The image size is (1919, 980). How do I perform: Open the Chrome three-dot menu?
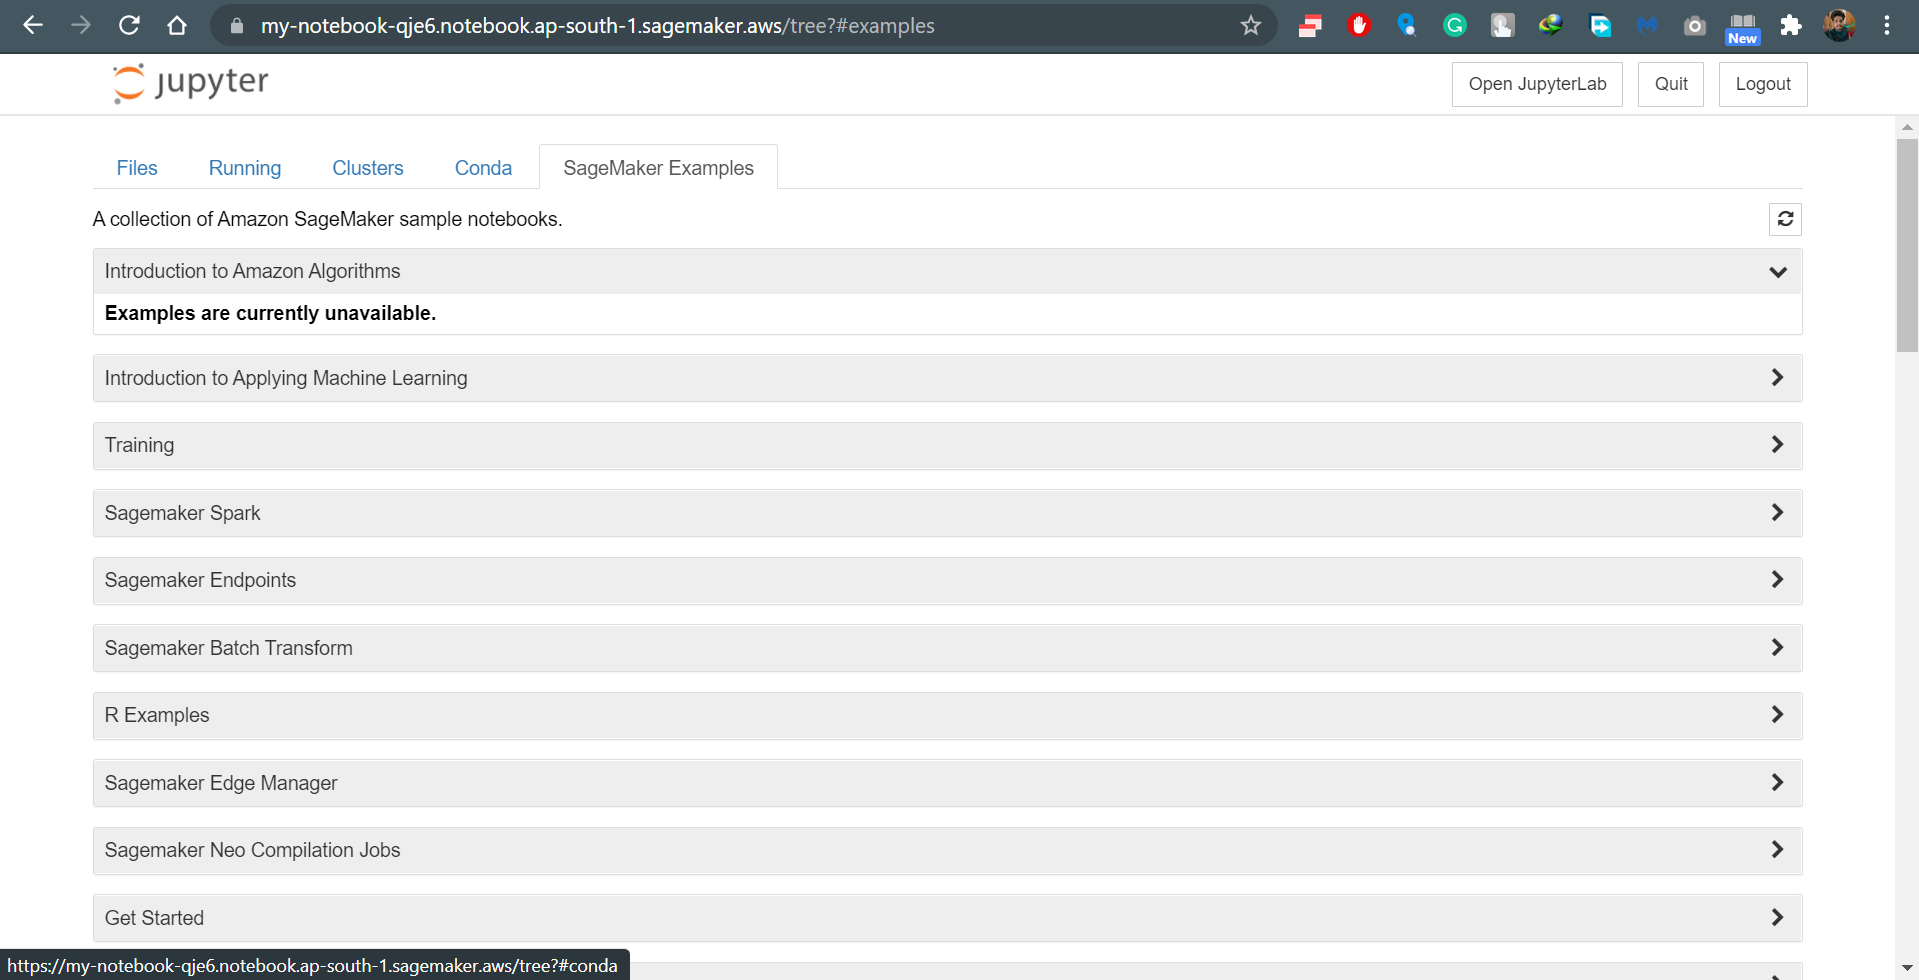click(x=1887, y=26)
